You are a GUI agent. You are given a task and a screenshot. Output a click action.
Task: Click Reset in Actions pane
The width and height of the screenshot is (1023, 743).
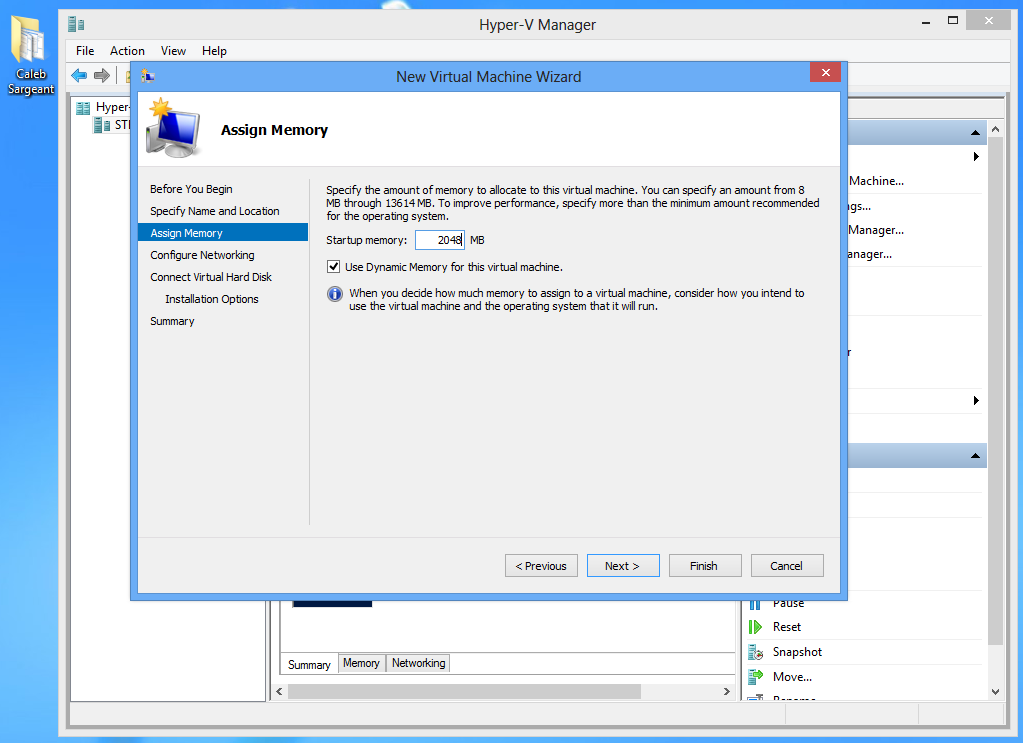(787, 627)
